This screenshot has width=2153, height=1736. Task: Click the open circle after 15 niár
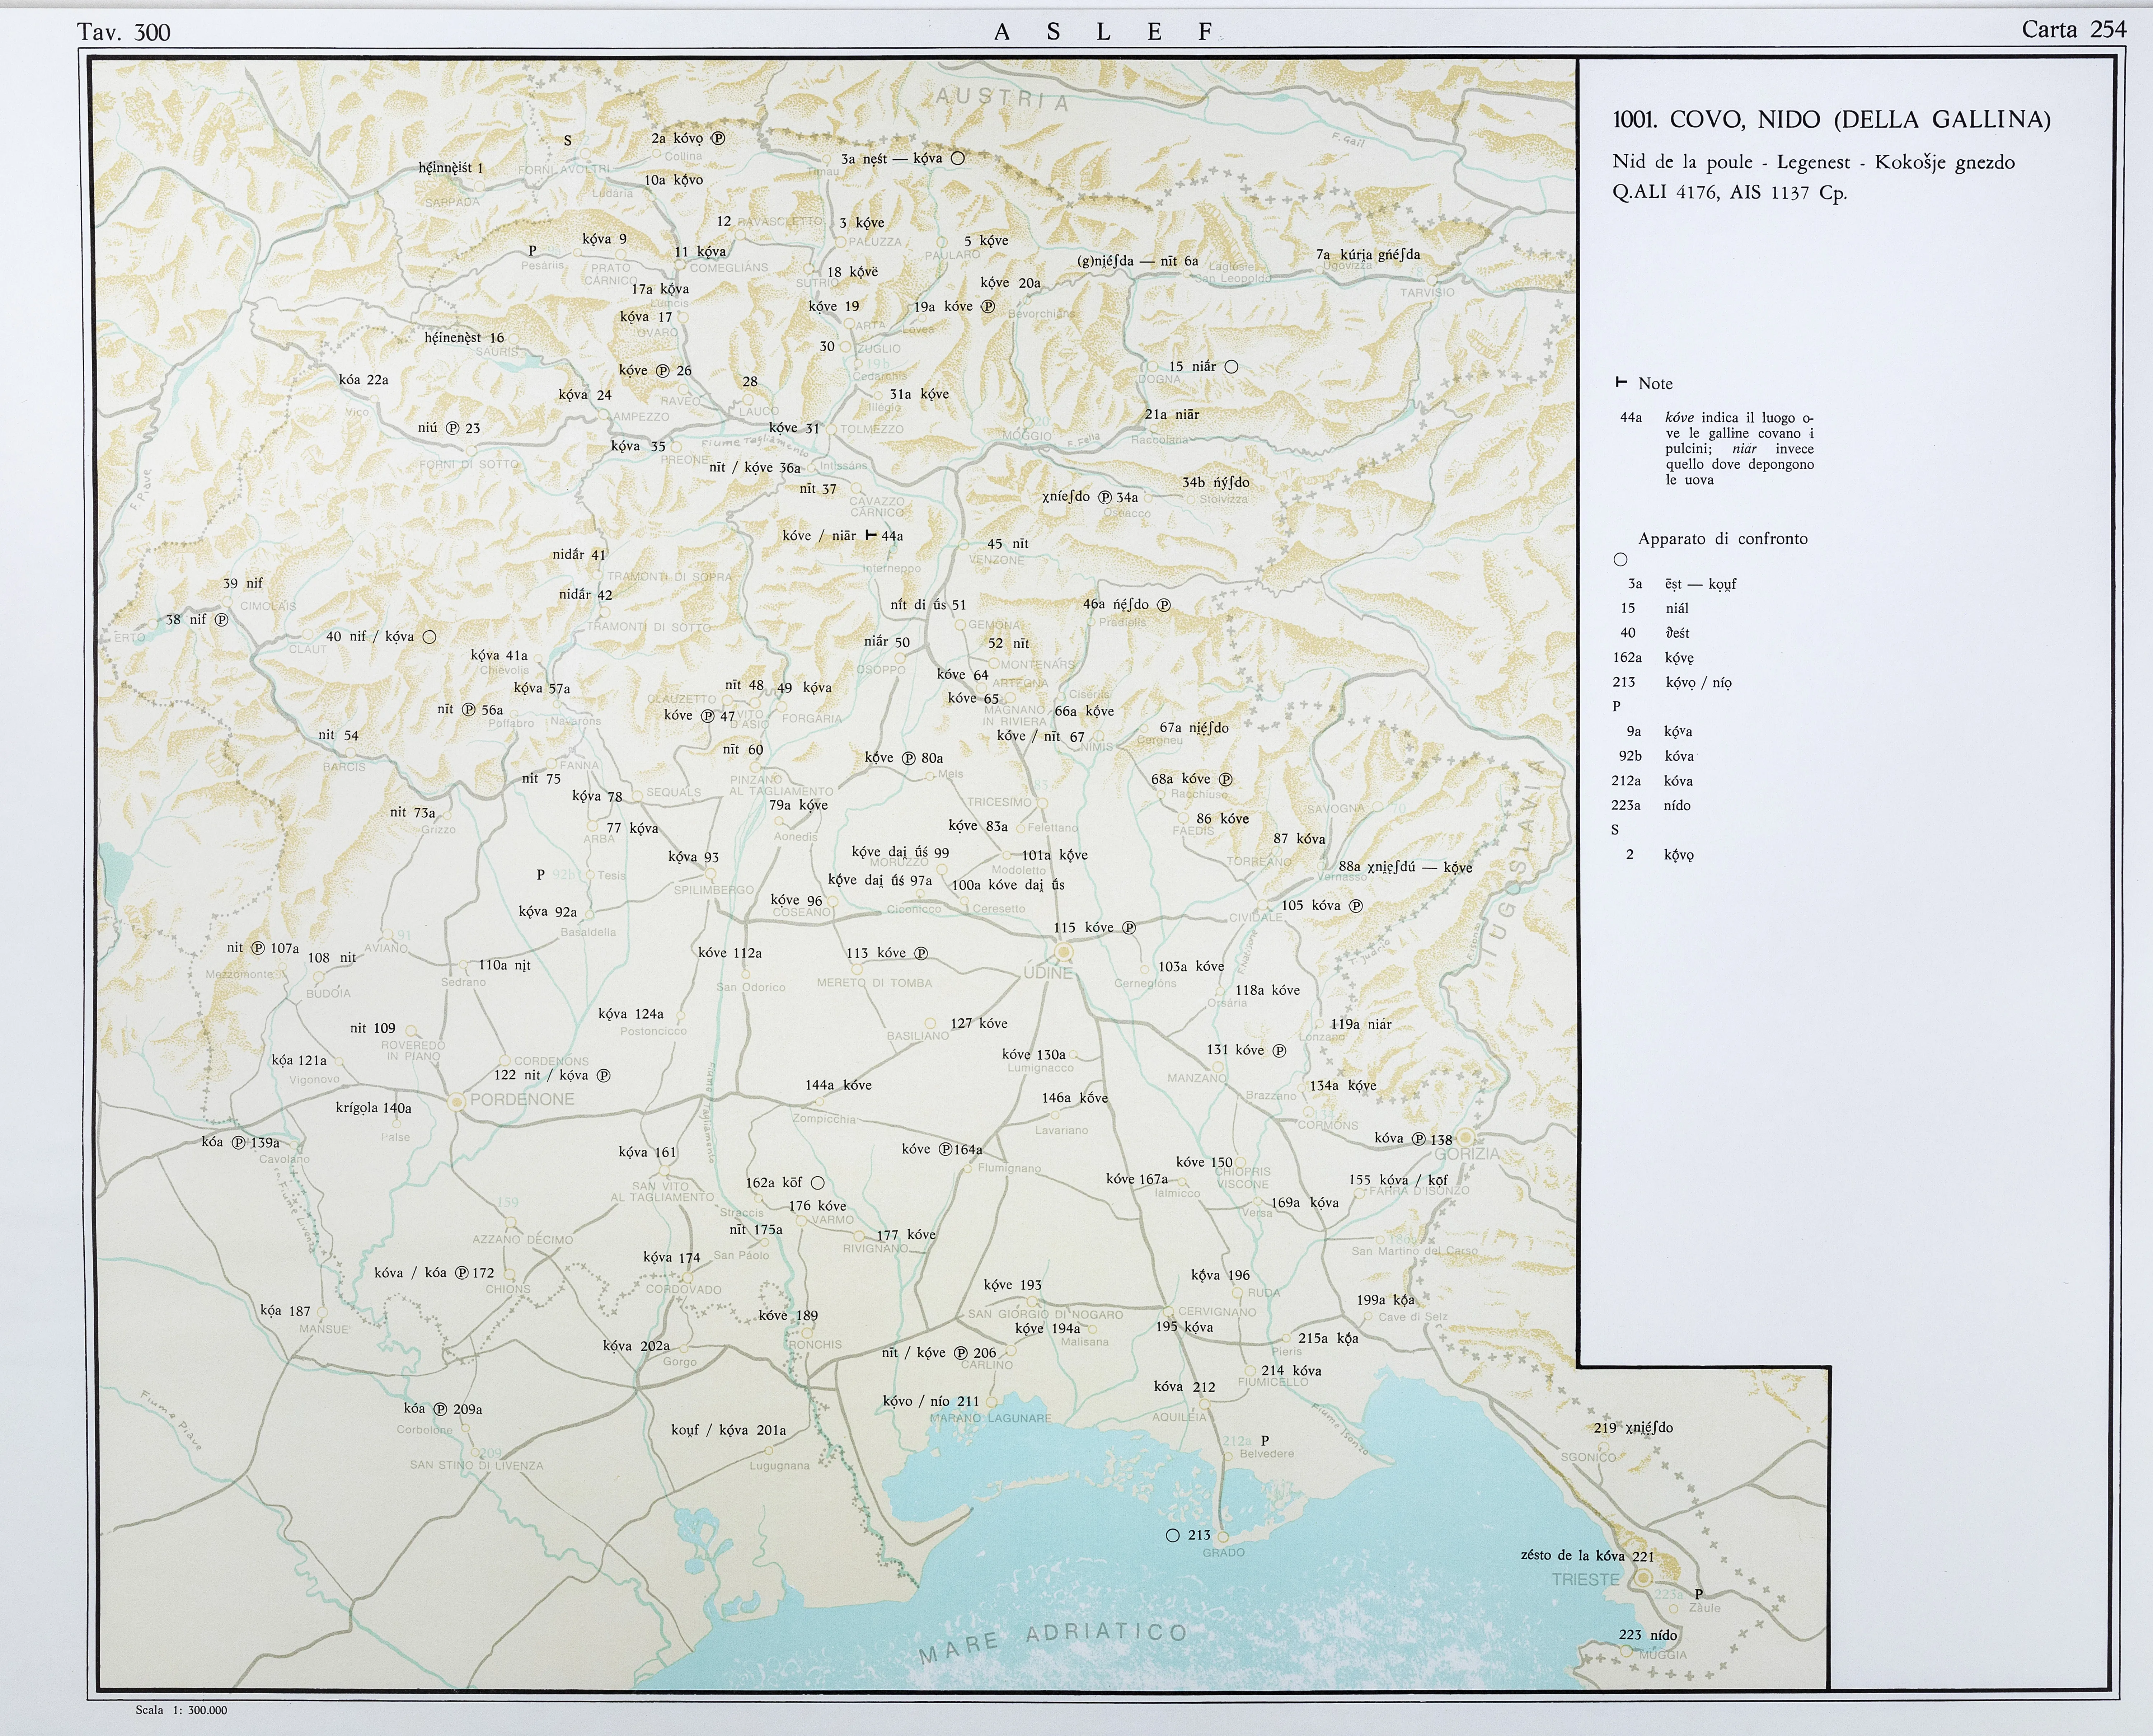pos(1232,367)
